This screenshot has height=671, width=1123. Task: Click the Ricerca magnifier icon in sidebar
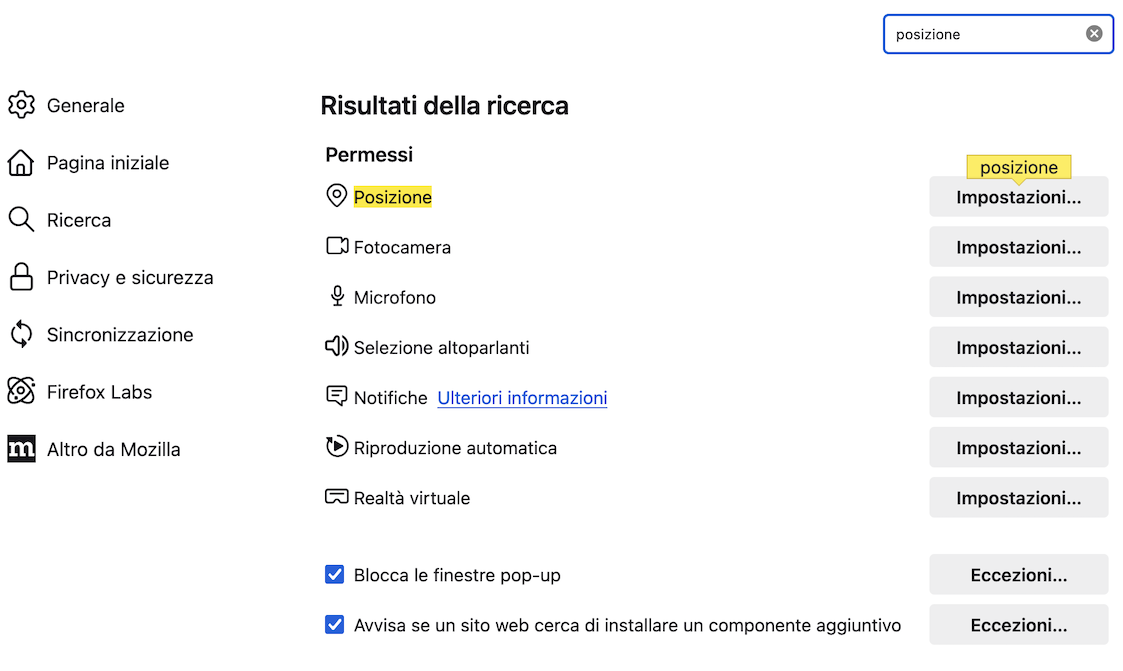click(21, 220)
